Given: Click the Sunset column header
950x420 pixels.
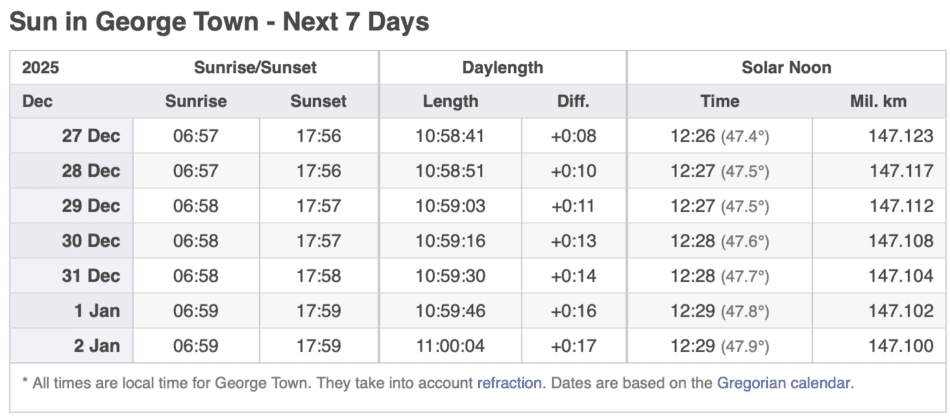Looking at the screenshot, I should 318,101.
